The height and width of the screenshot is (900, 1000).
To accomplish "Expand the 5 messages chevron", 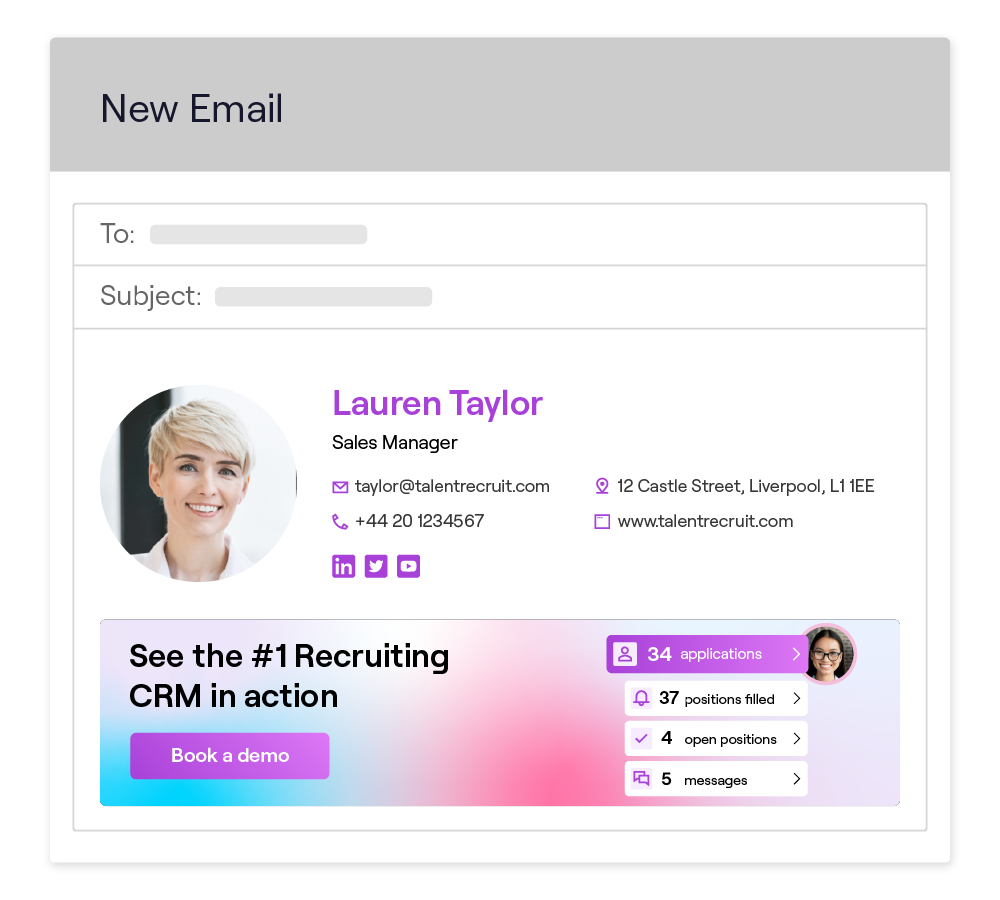I will click(x=797, y=779).
